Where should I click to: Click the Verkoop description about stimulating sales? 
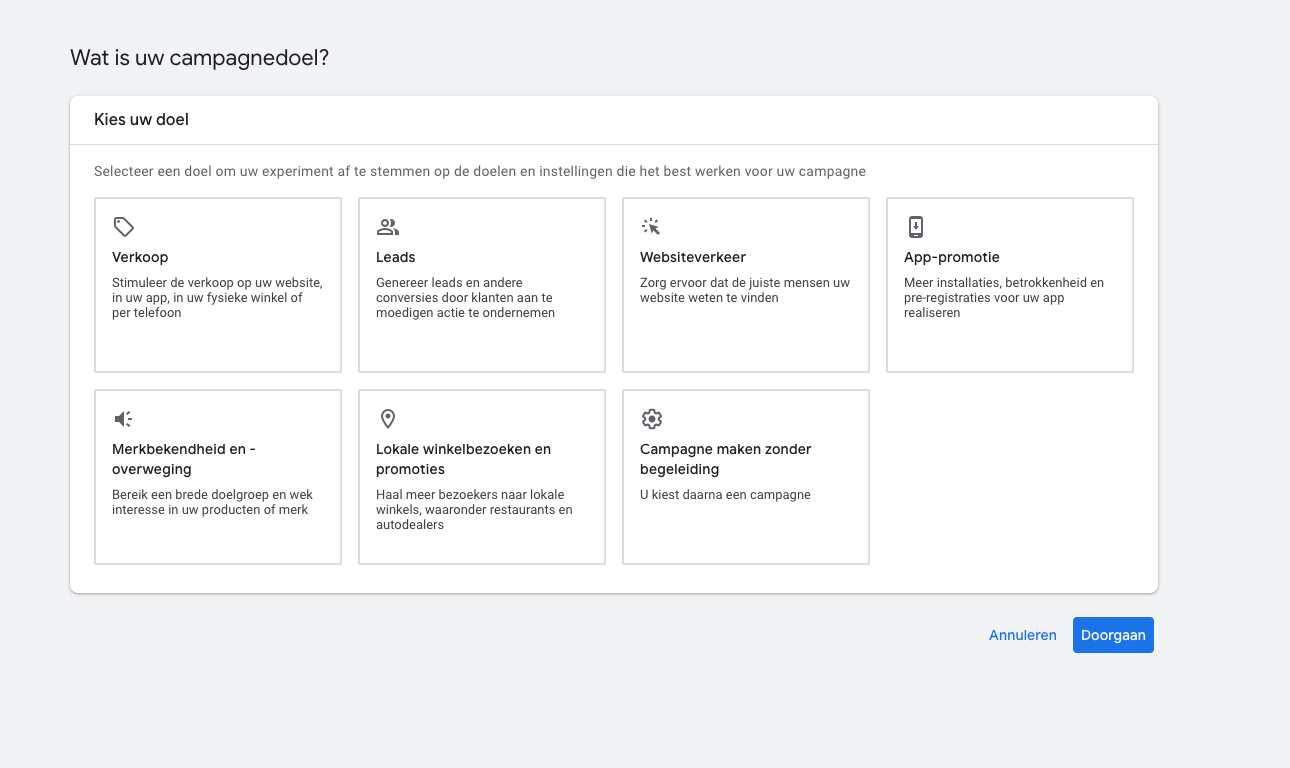pyautogui.click(x=217, y=298)
